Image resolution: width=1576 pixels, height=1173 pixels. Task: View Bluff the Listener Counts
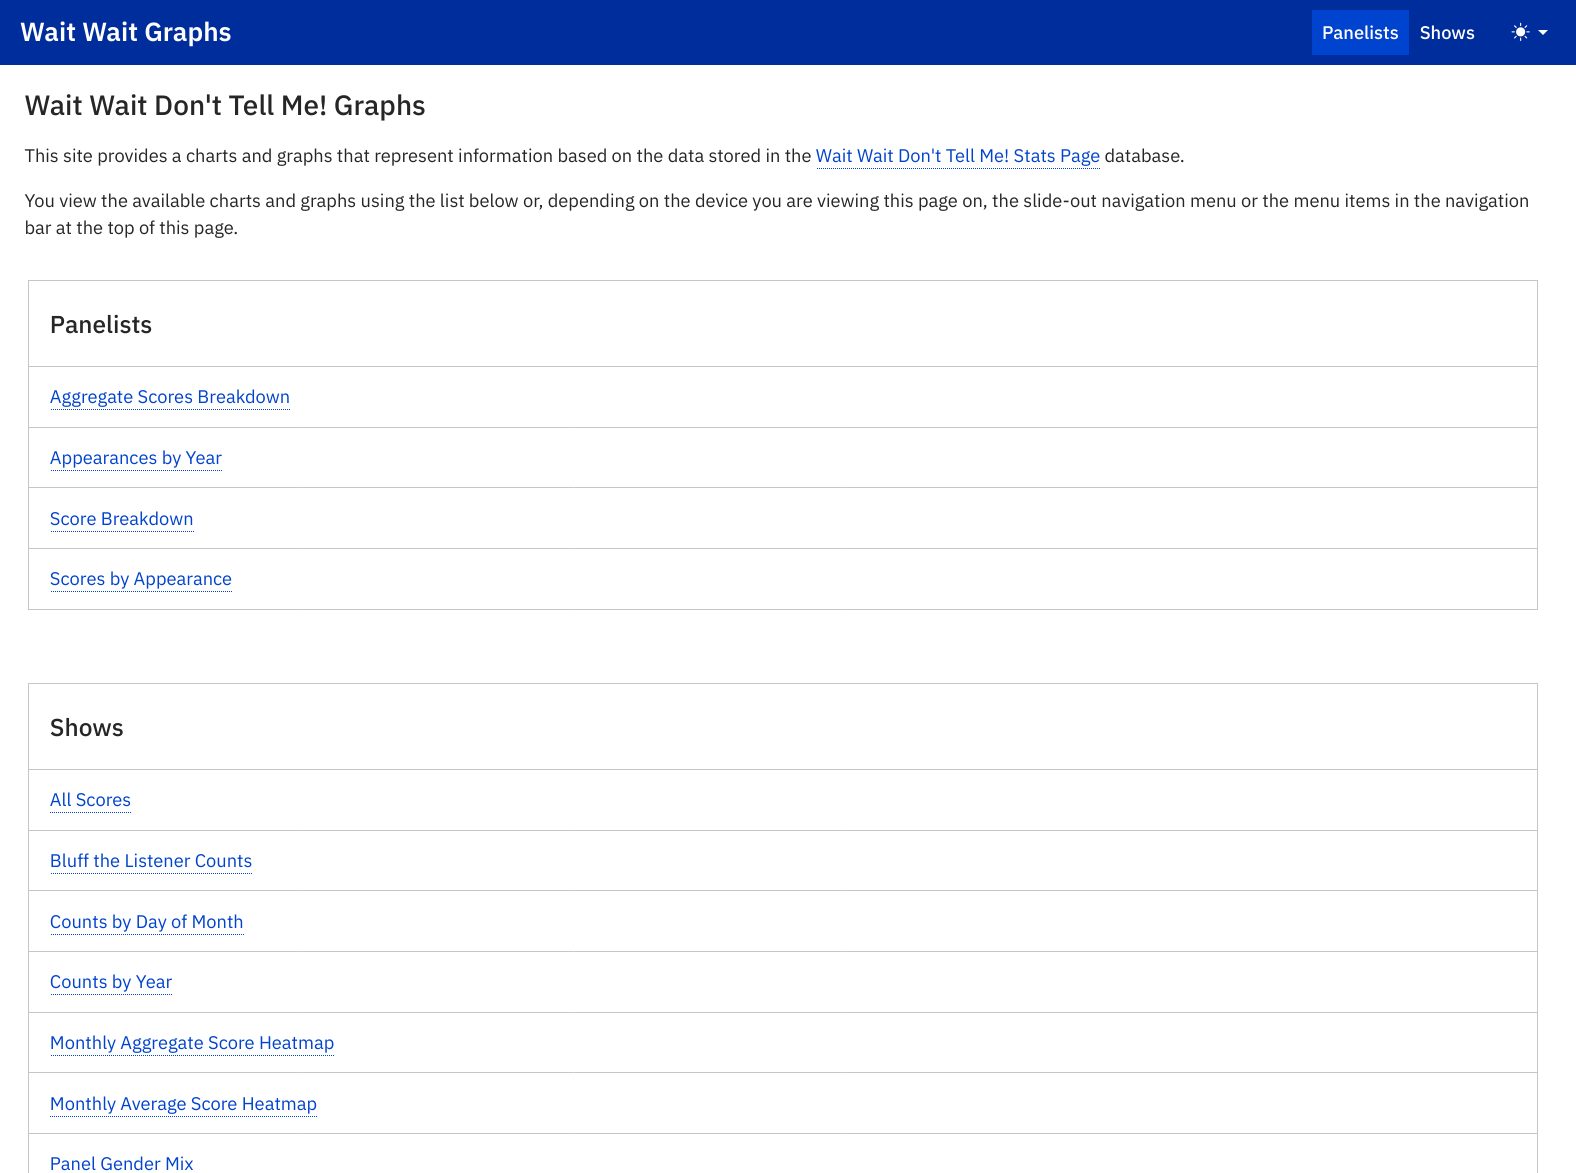151,861
